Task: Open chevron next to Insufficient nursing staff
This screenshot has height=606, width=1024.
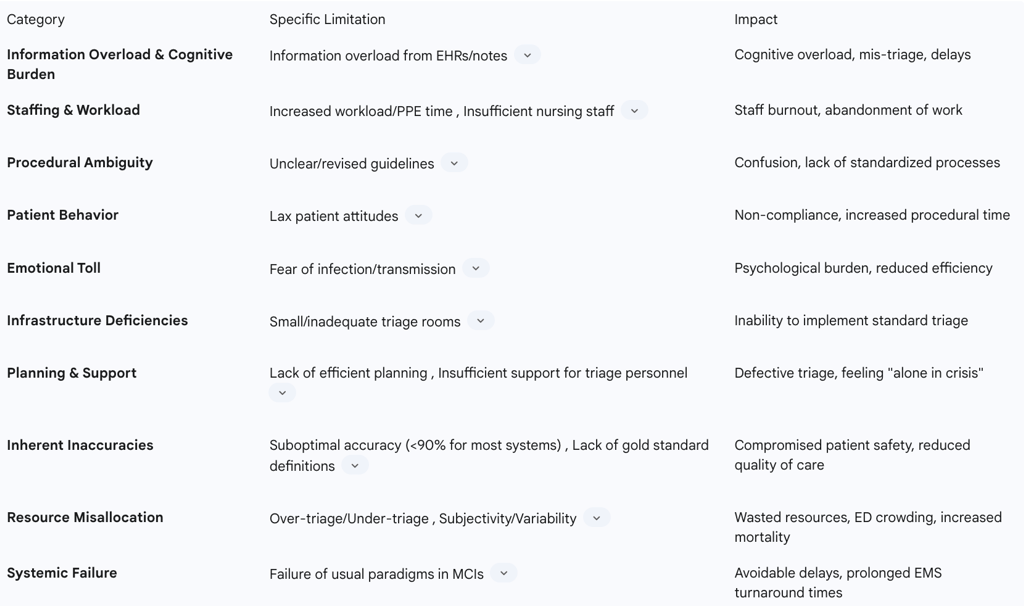Action: [x=634, y=111]
